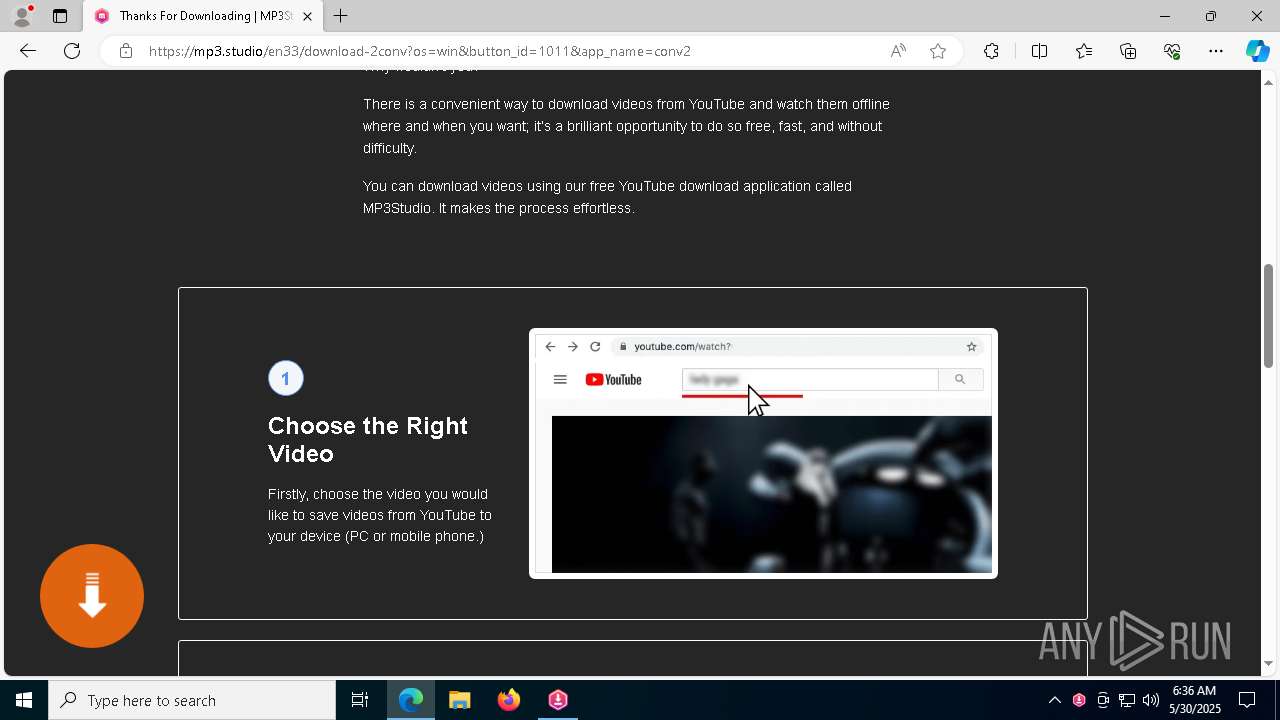Add this page to favorites
The height and width of the screenshot is (720, 1280).
[938, 51]
